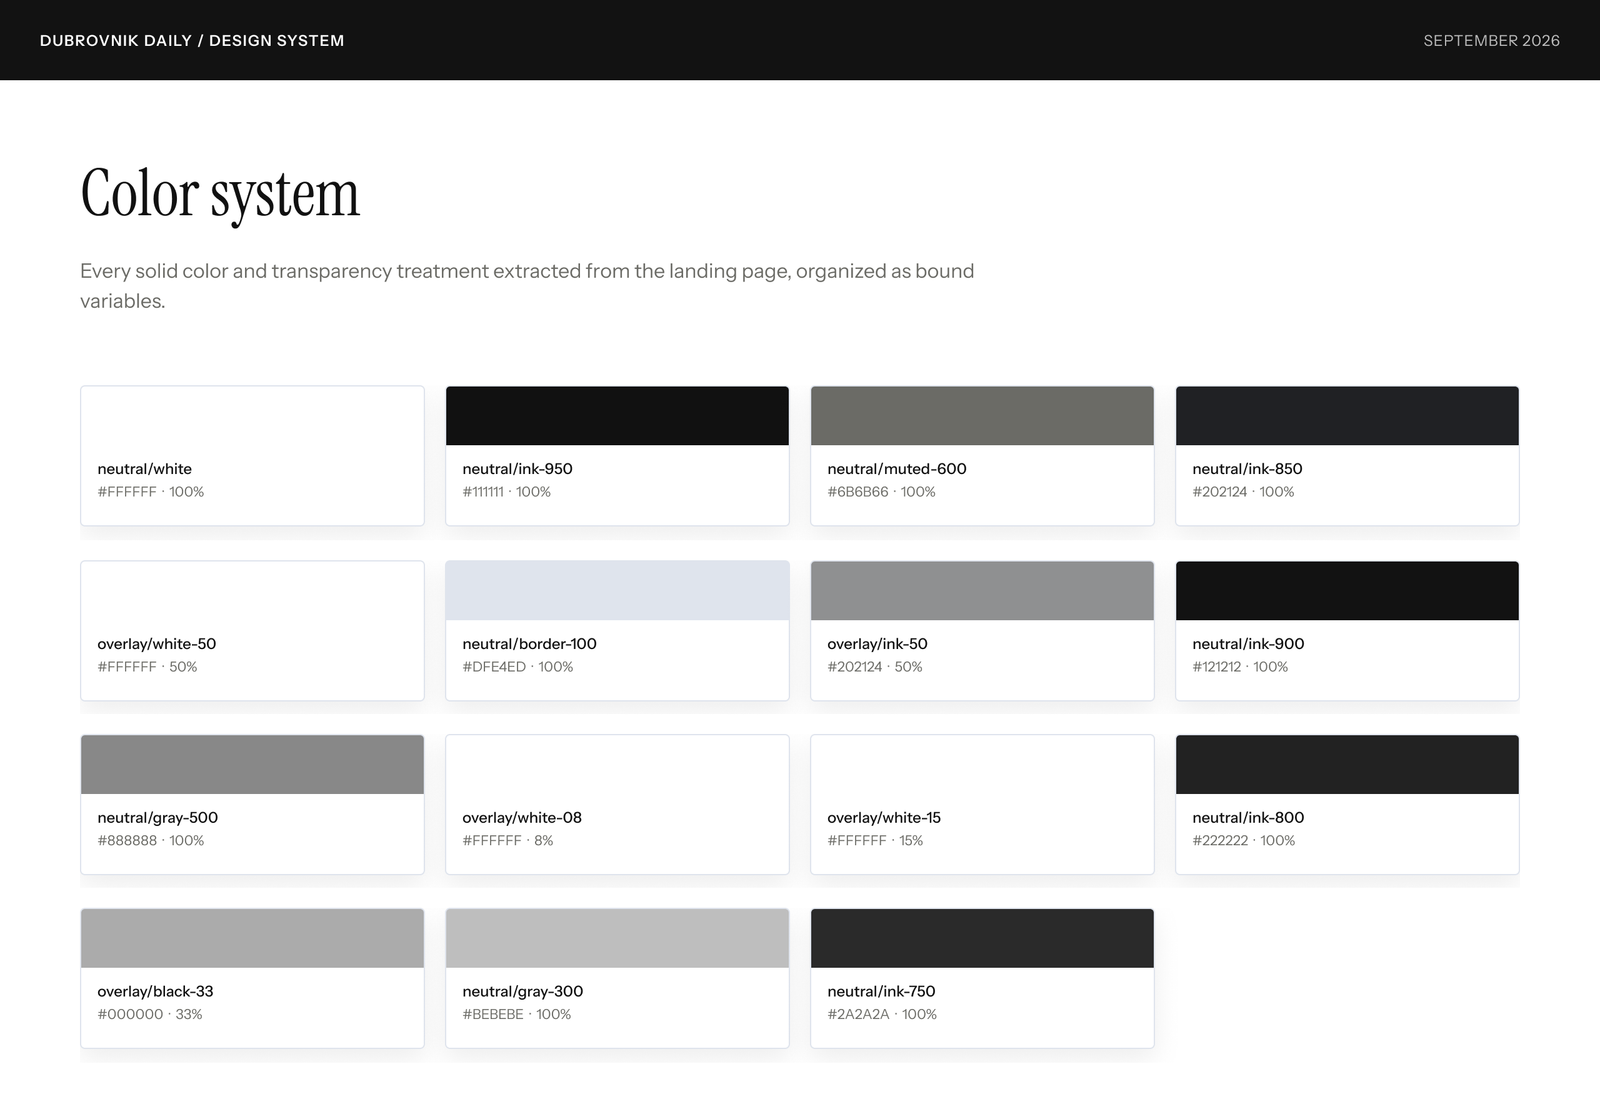Select the "#202124 · 50%" value

[874, 667]
